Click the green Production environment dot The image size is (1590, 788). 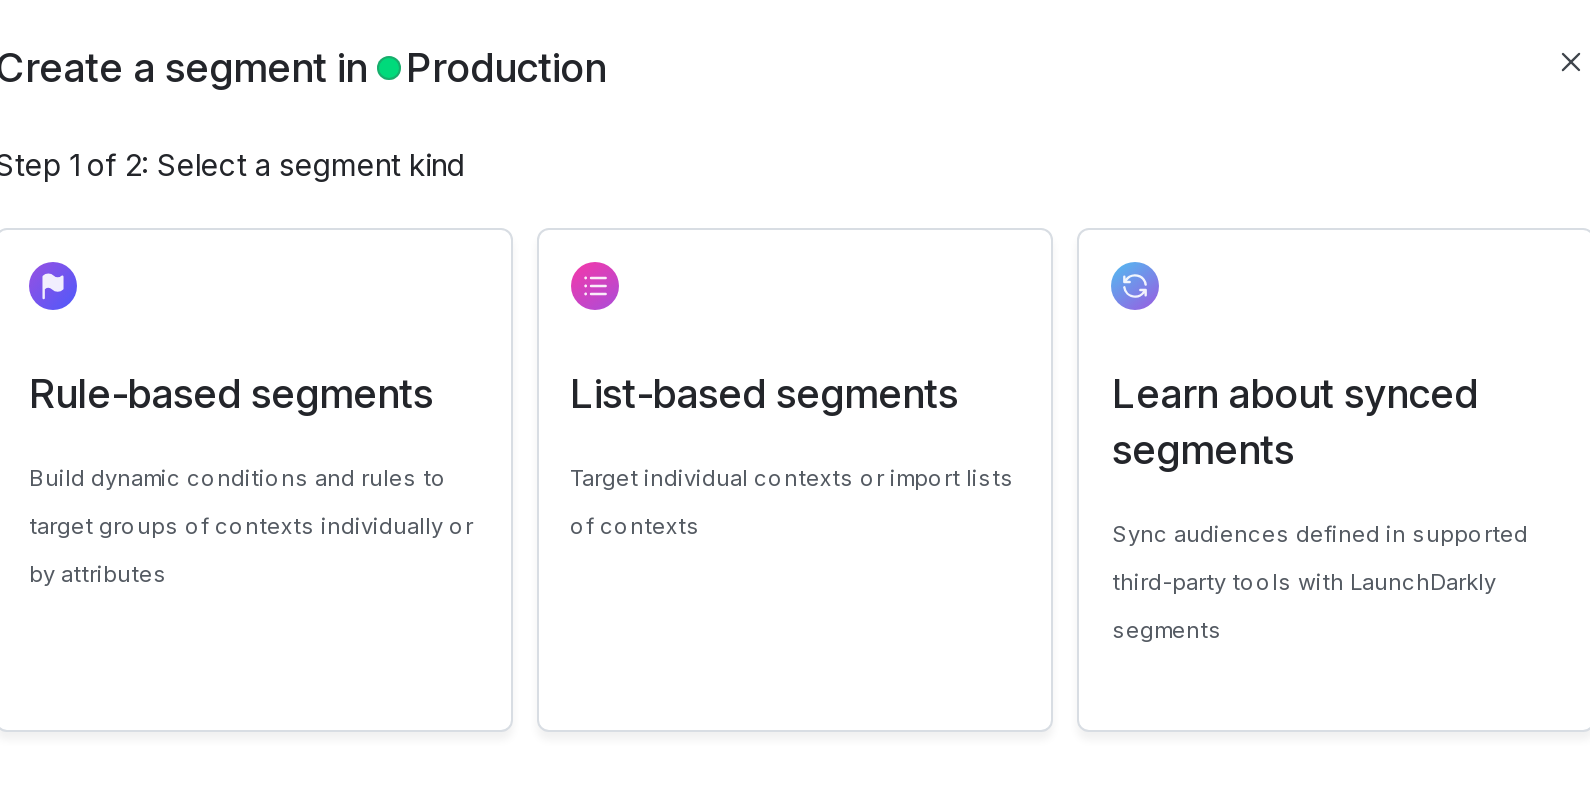389,69
